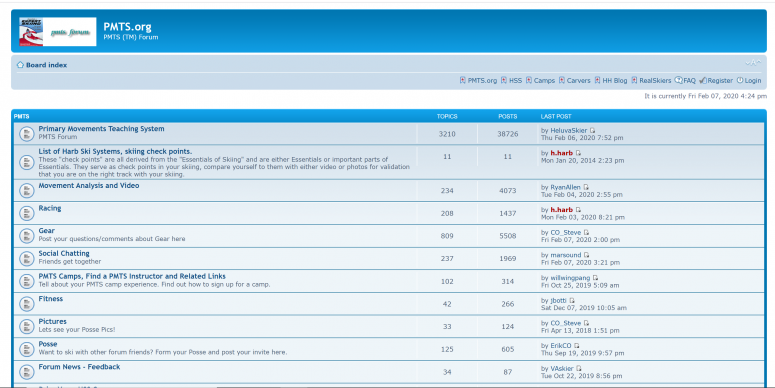The image size is (775, 388).
Task: Click the forum icon beside Fitness
Action: click(27, 304)
